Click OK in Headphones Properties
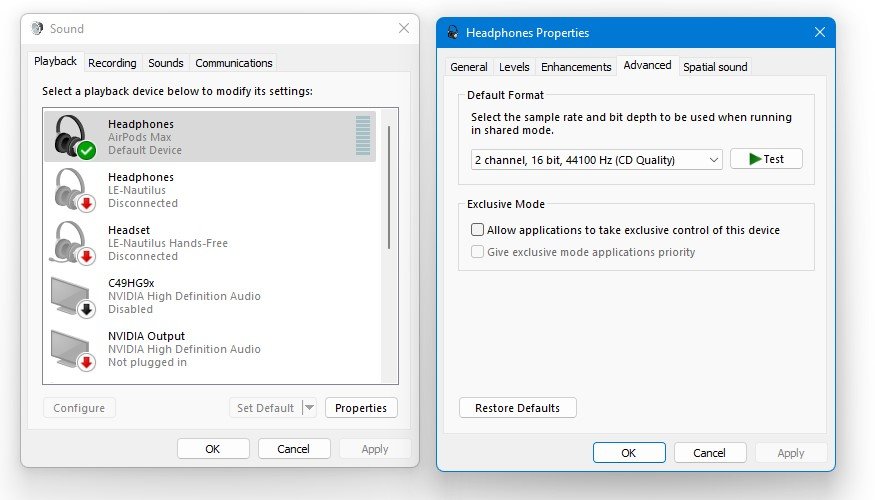 (x=629, y=453)
